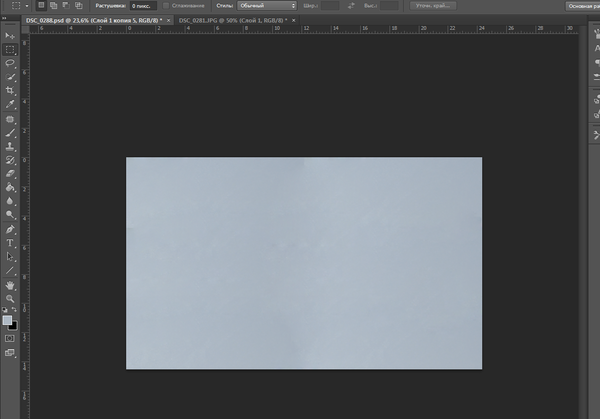
Task: Select the Pen tool
Action: tap(10, 229)
